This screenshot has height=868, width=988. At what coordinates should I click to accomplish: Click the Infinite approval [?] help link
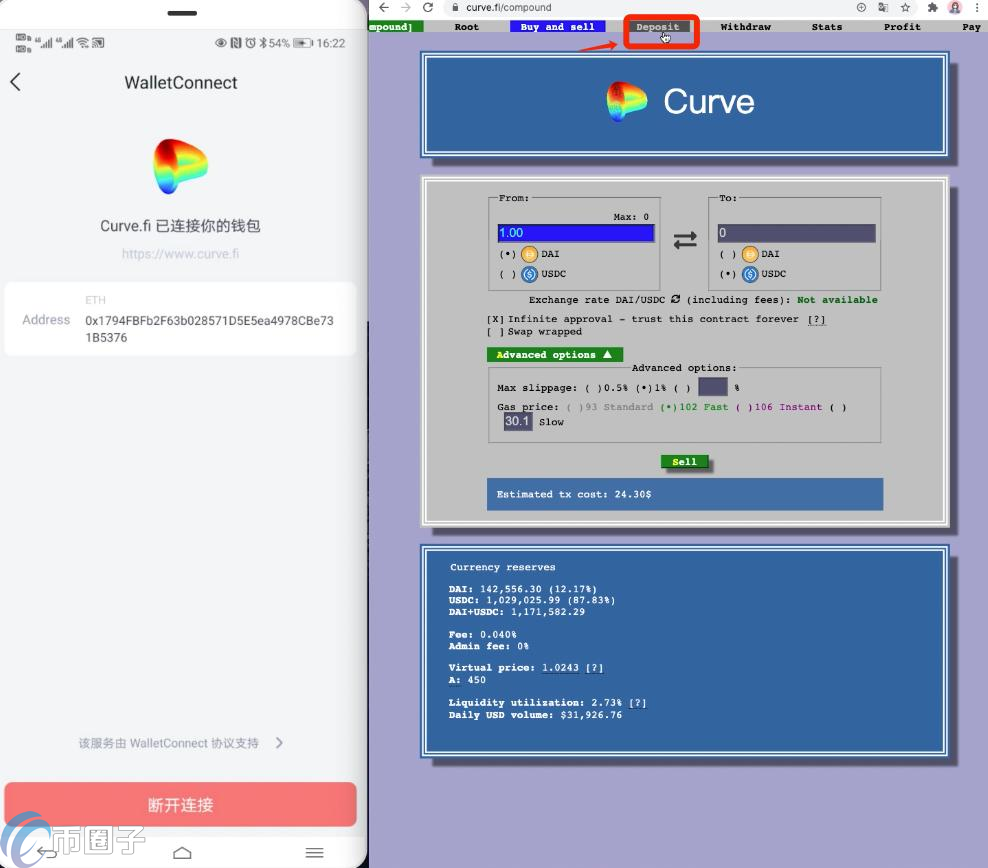816,319
